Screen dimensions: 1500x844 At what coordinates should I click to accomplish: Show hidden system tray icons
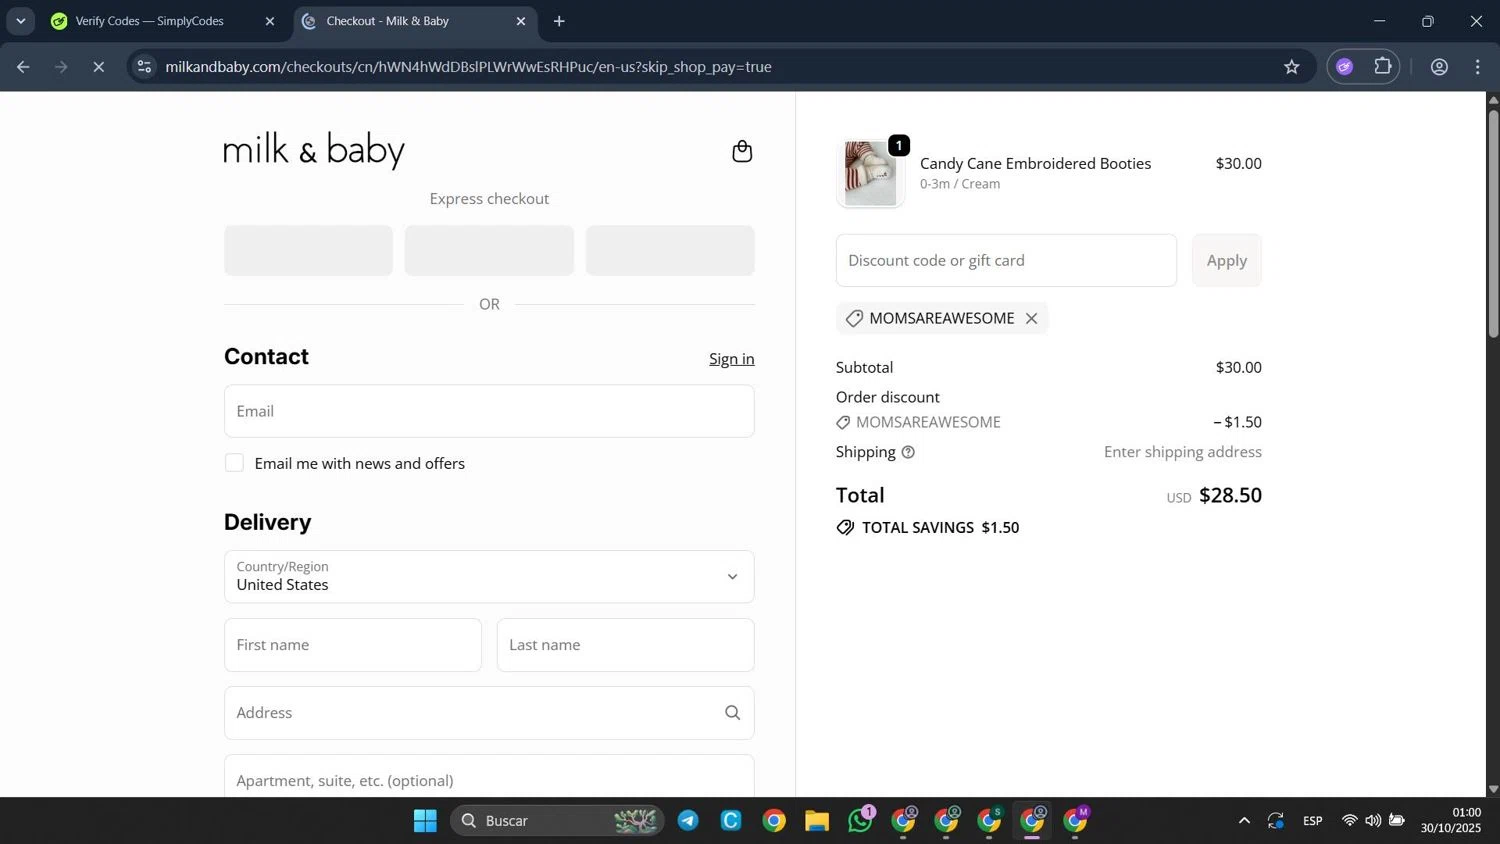[1244, 821]
